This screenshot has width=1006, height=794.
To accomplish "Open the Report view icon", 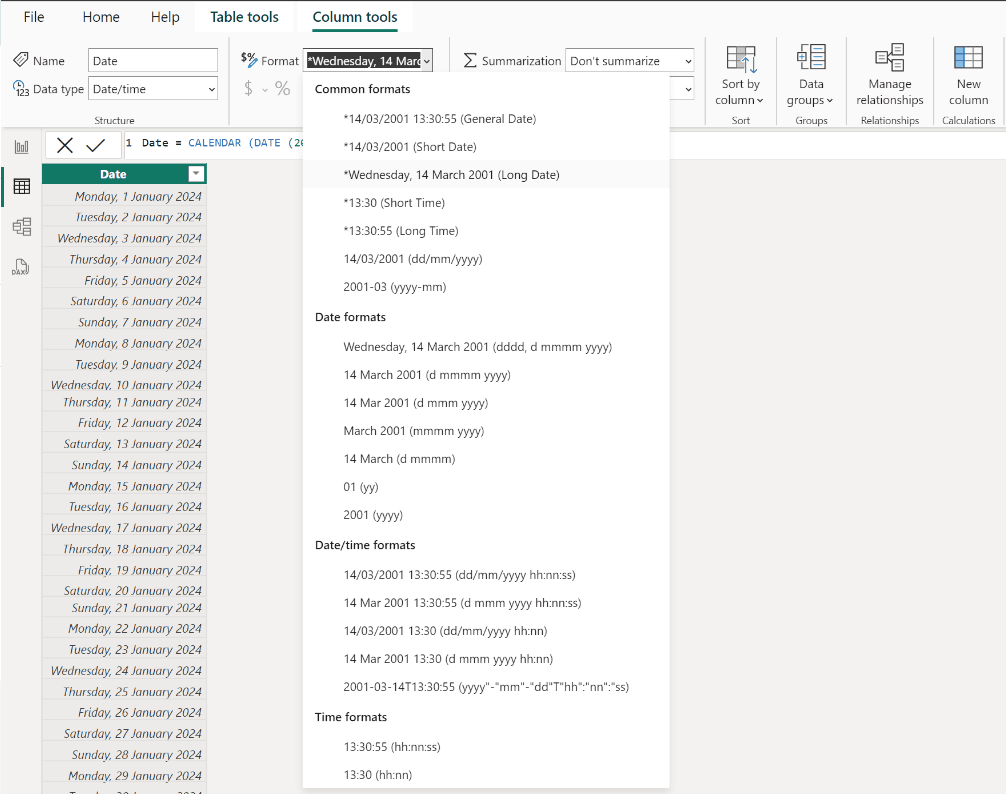I will point(22,147).
